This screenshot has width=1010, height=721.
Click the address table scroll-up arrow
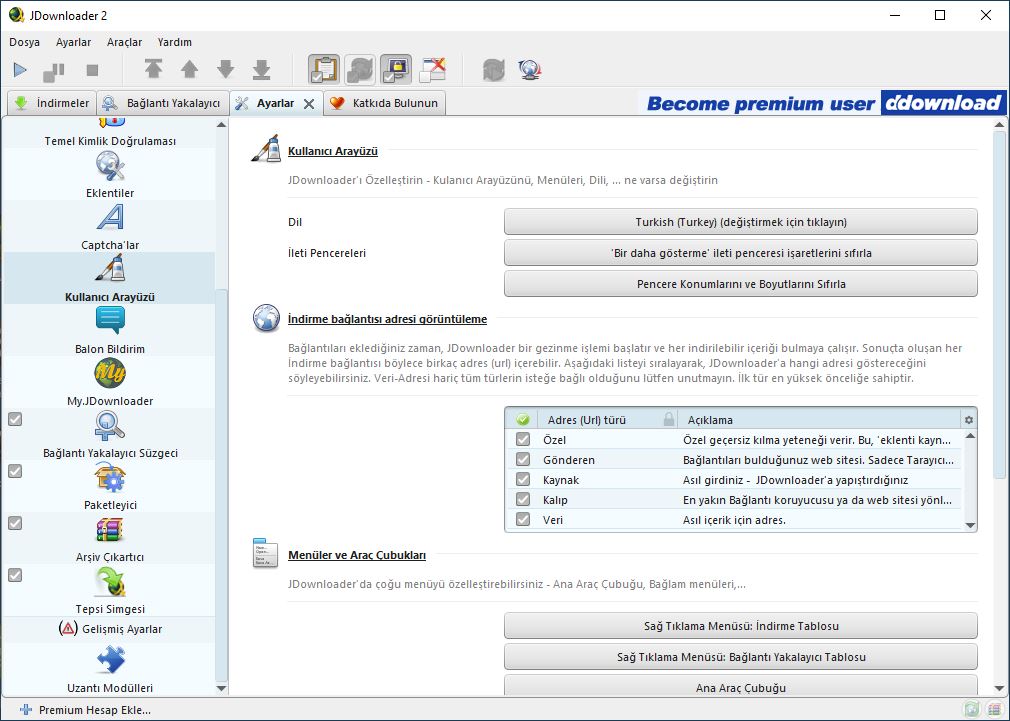[x=970, y=436]
